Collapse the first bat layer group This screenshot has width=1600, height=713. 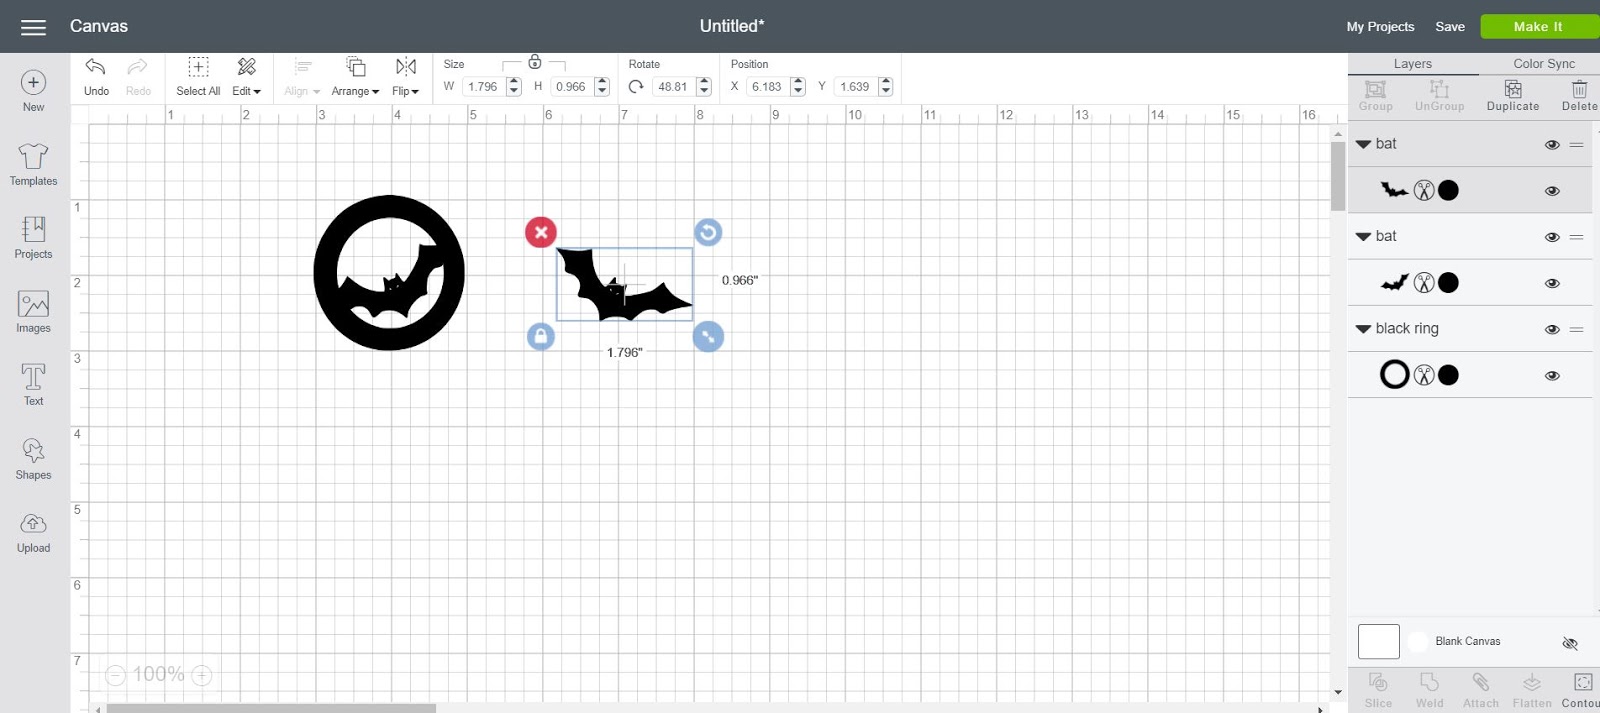click(x=1363, y=144)
